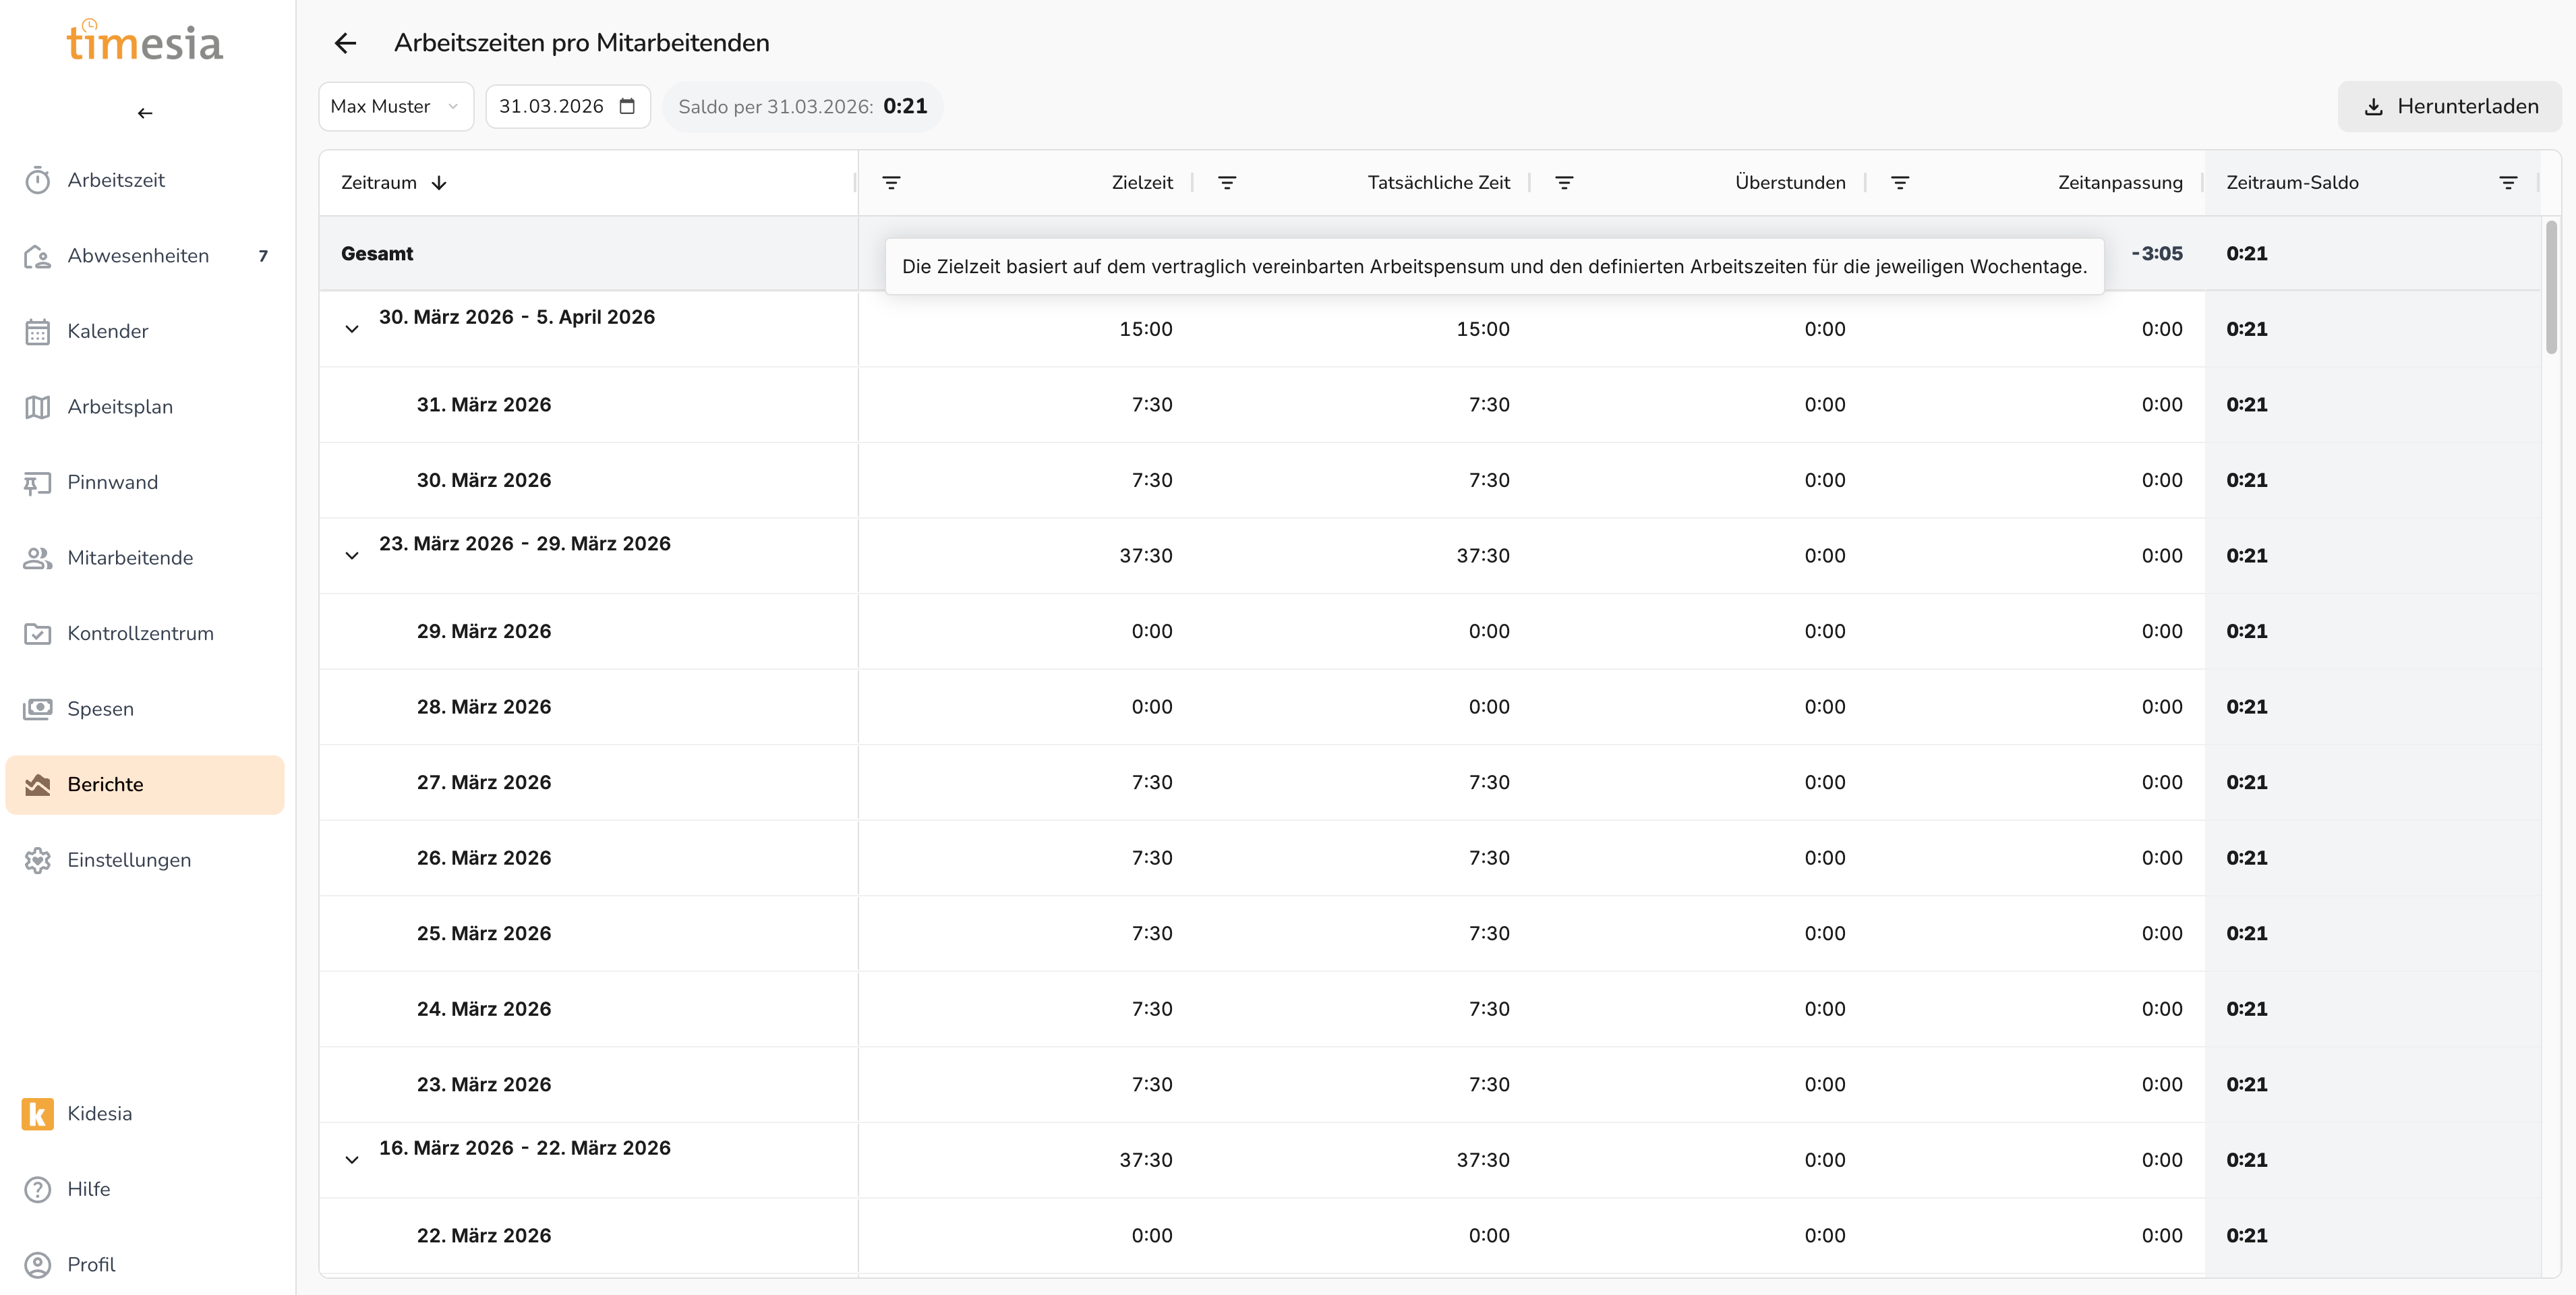Collapse the sidebar with the left arrow
The height and width of the screenshot is (1295, 2576).
click(x=145, y=113)
